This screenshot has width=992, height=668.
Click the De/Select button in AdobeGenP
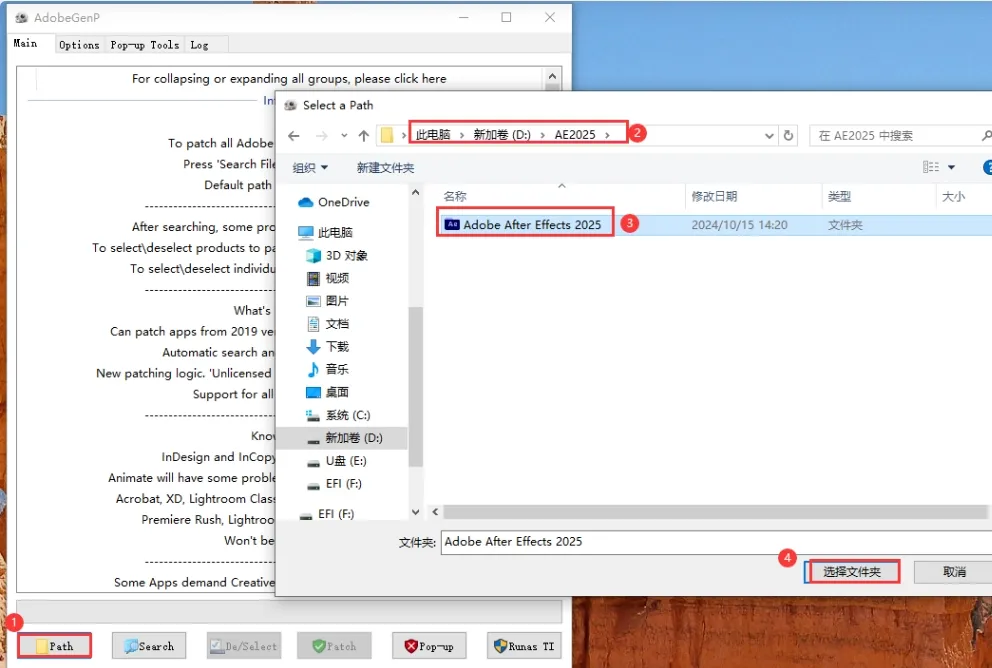(x=244, y=645)
